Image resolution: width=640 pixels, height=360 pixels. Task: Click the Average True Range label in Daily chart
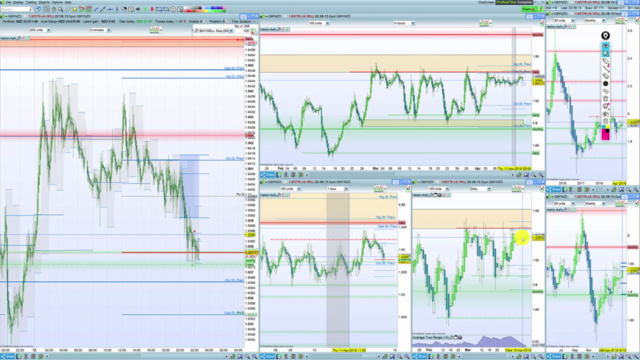click(x=432, y=337)
